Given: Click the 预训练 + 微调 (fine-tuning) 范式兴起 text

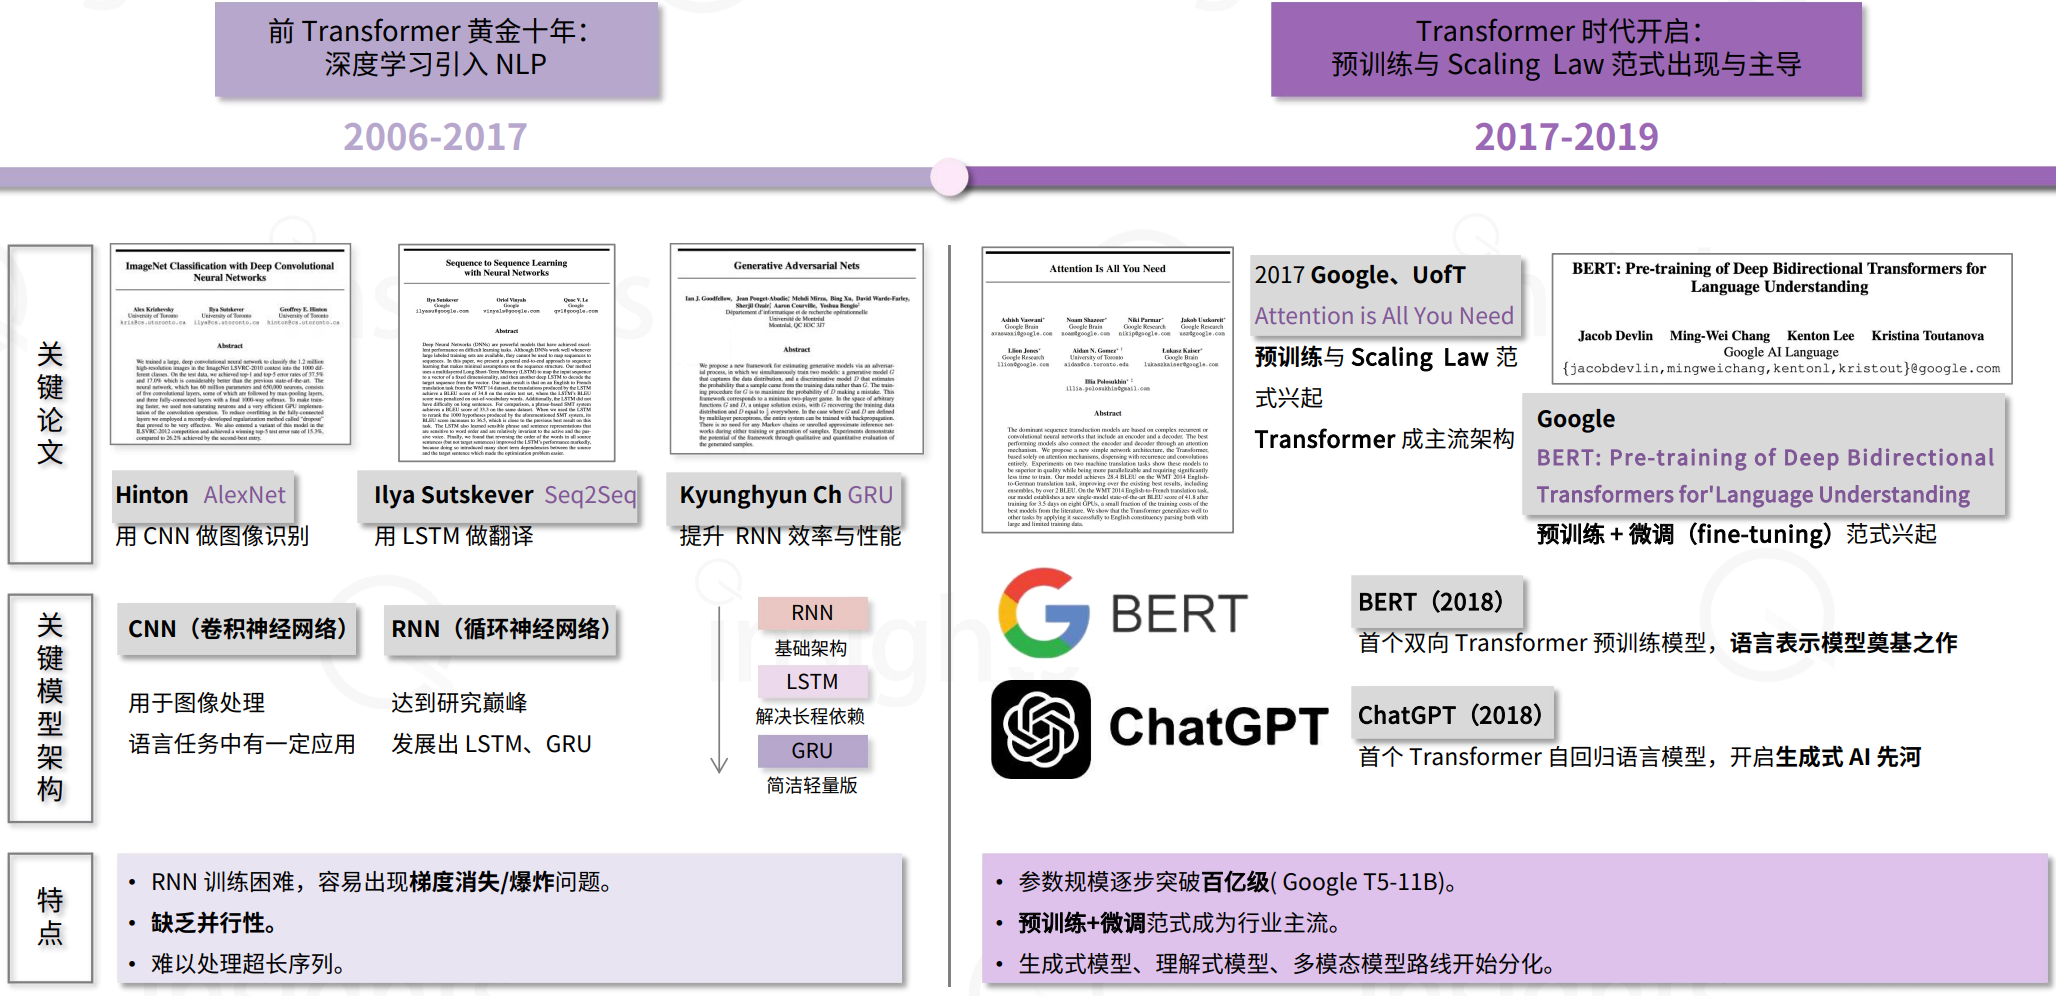Looking at the screenshot, I should (x=1736, y=534).
